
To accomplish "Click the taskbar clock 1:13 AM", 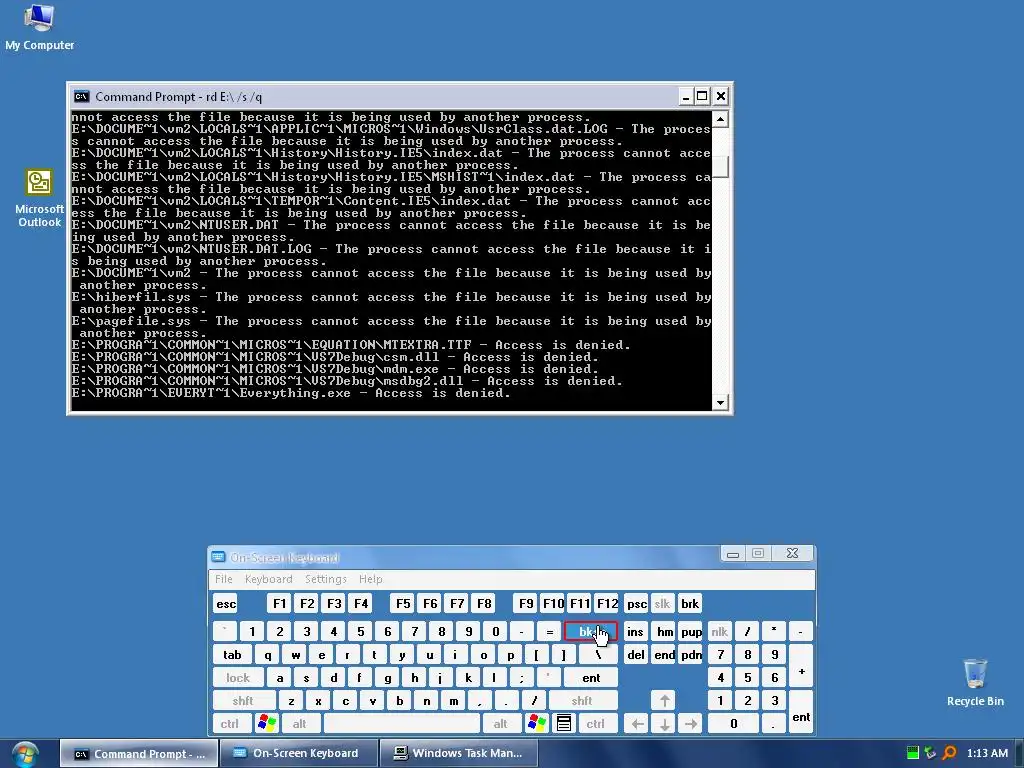I will pos(987,753).
